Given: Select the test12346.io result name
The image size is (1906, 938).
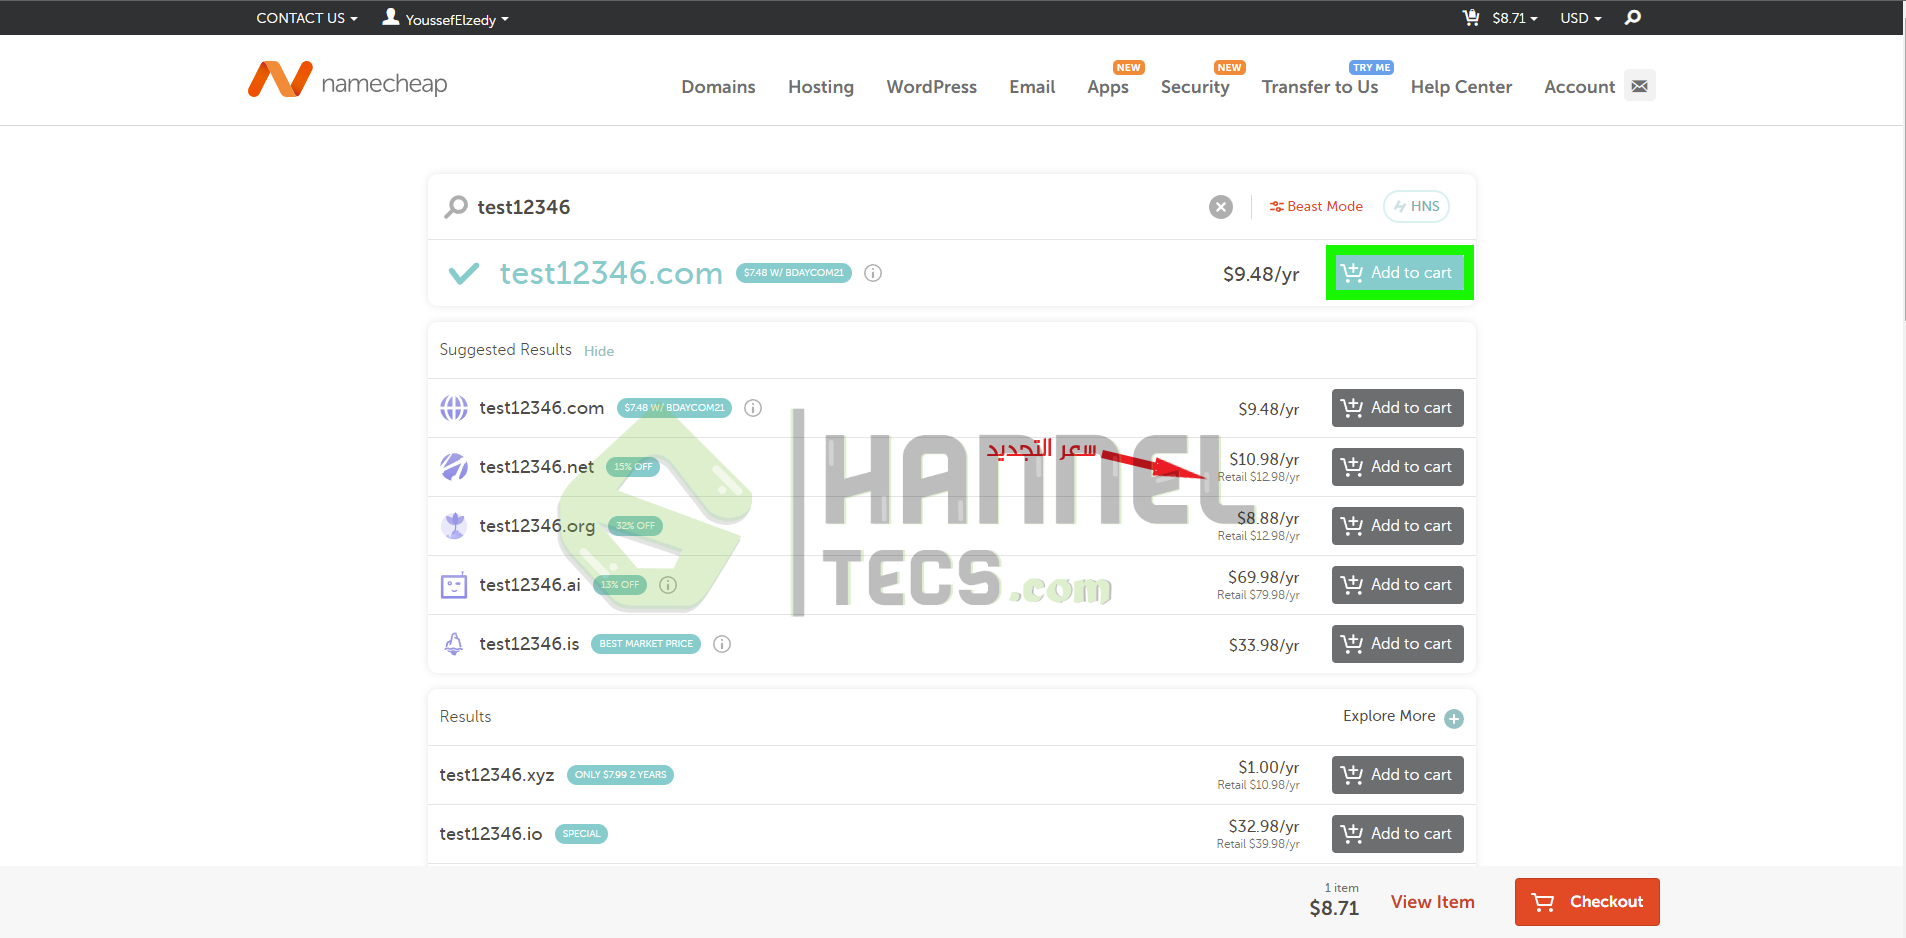Looking at the screenshot, I should click(491, 834).
